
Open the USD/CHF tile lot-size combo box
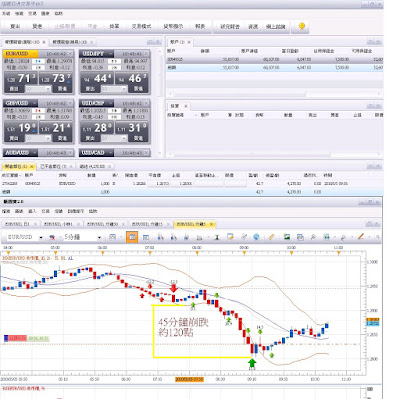coord(114,138)
